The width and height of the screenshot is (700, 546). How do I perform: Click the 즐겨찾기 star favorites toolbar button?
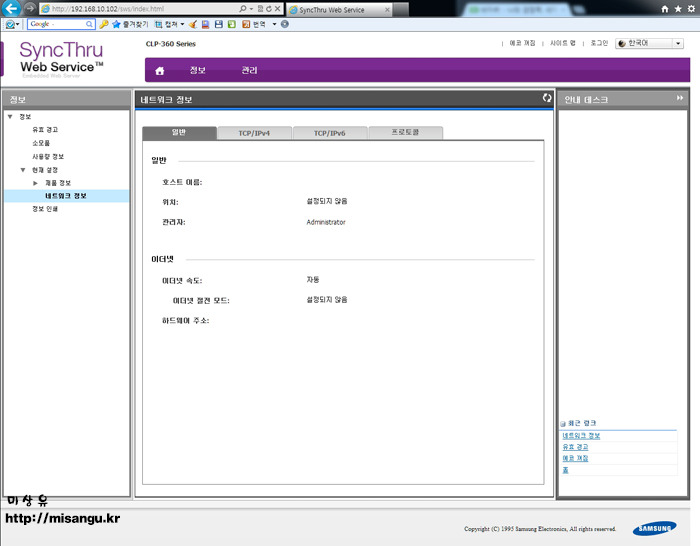coord(129,24)
